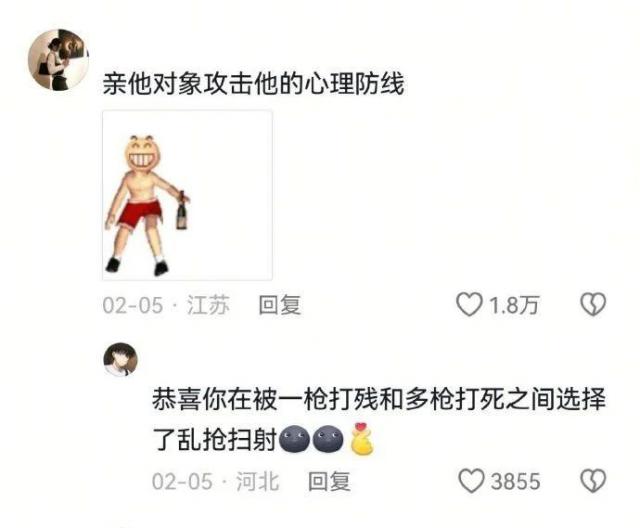Screen dimensions: 640x528
Task: Open the red-shorts meme sticker image
Action: click(187, 195)
